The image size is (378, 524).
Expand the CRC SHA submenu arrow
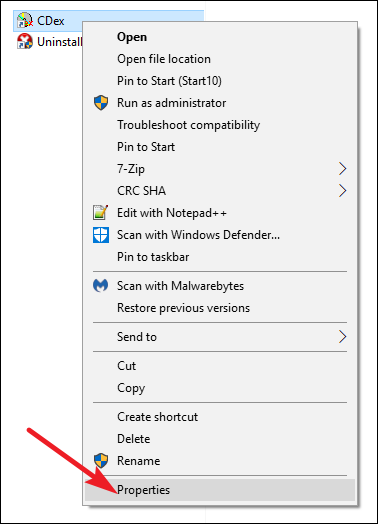tap(342, 190)
